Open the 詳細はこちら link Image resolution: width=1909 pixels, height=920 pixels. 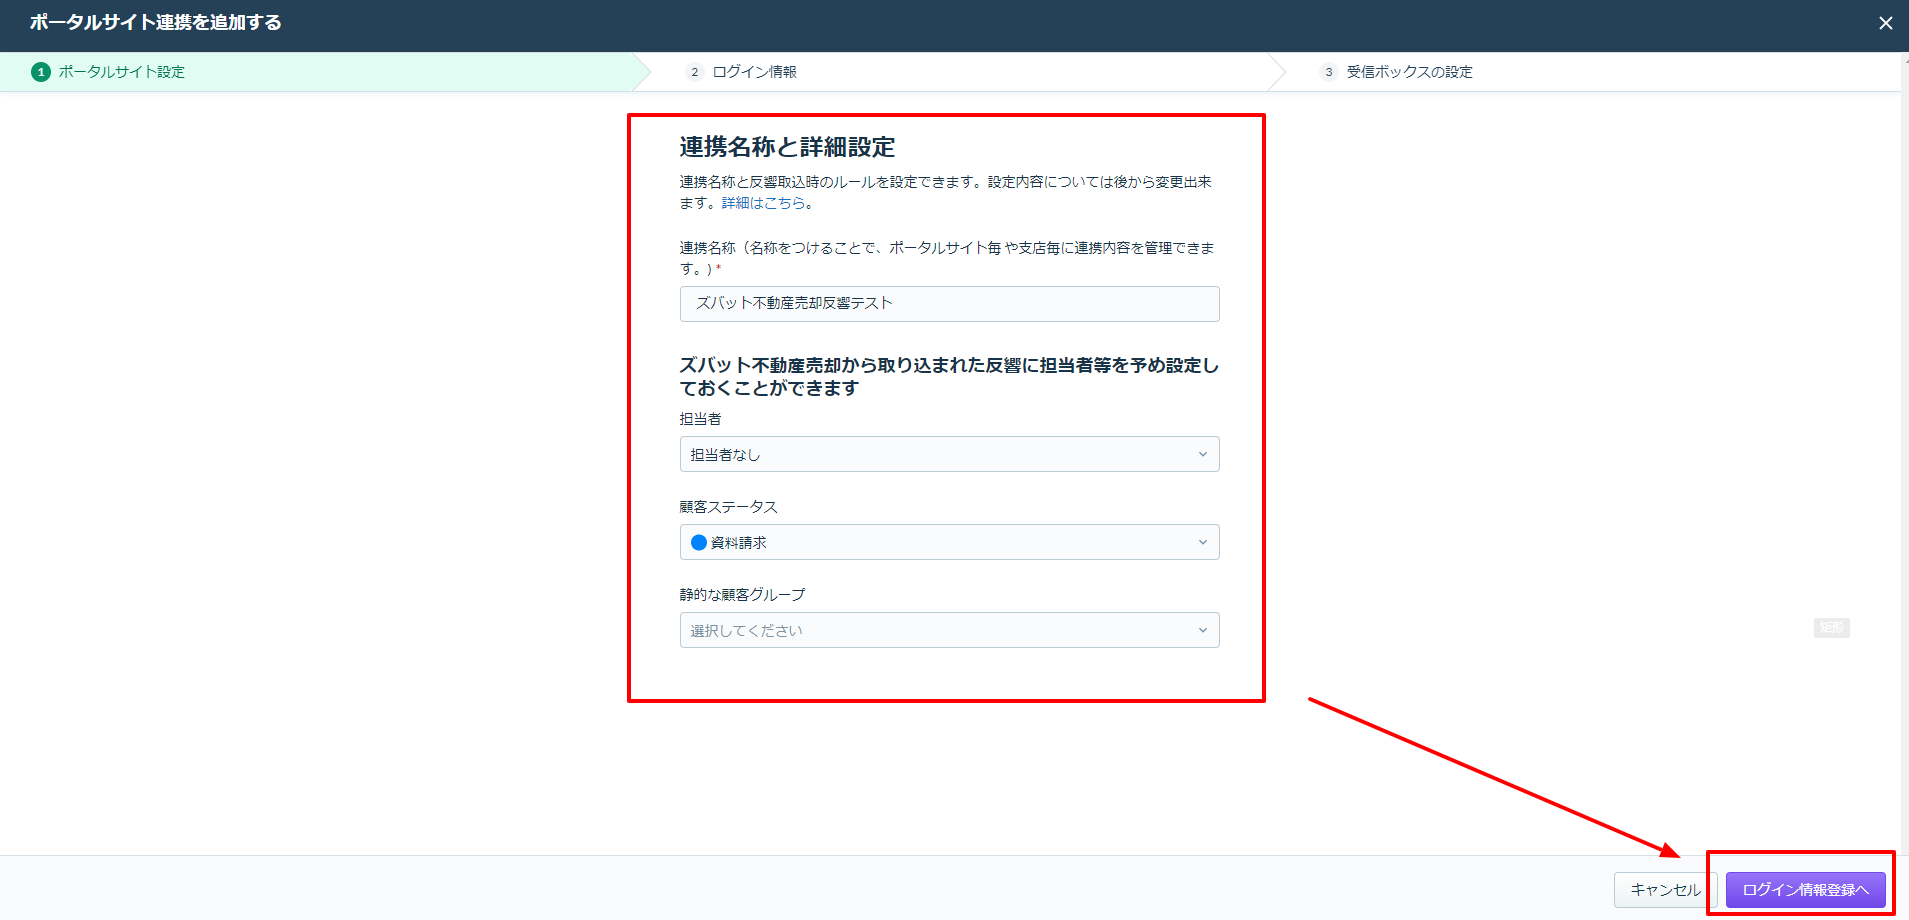coord(763,203)
